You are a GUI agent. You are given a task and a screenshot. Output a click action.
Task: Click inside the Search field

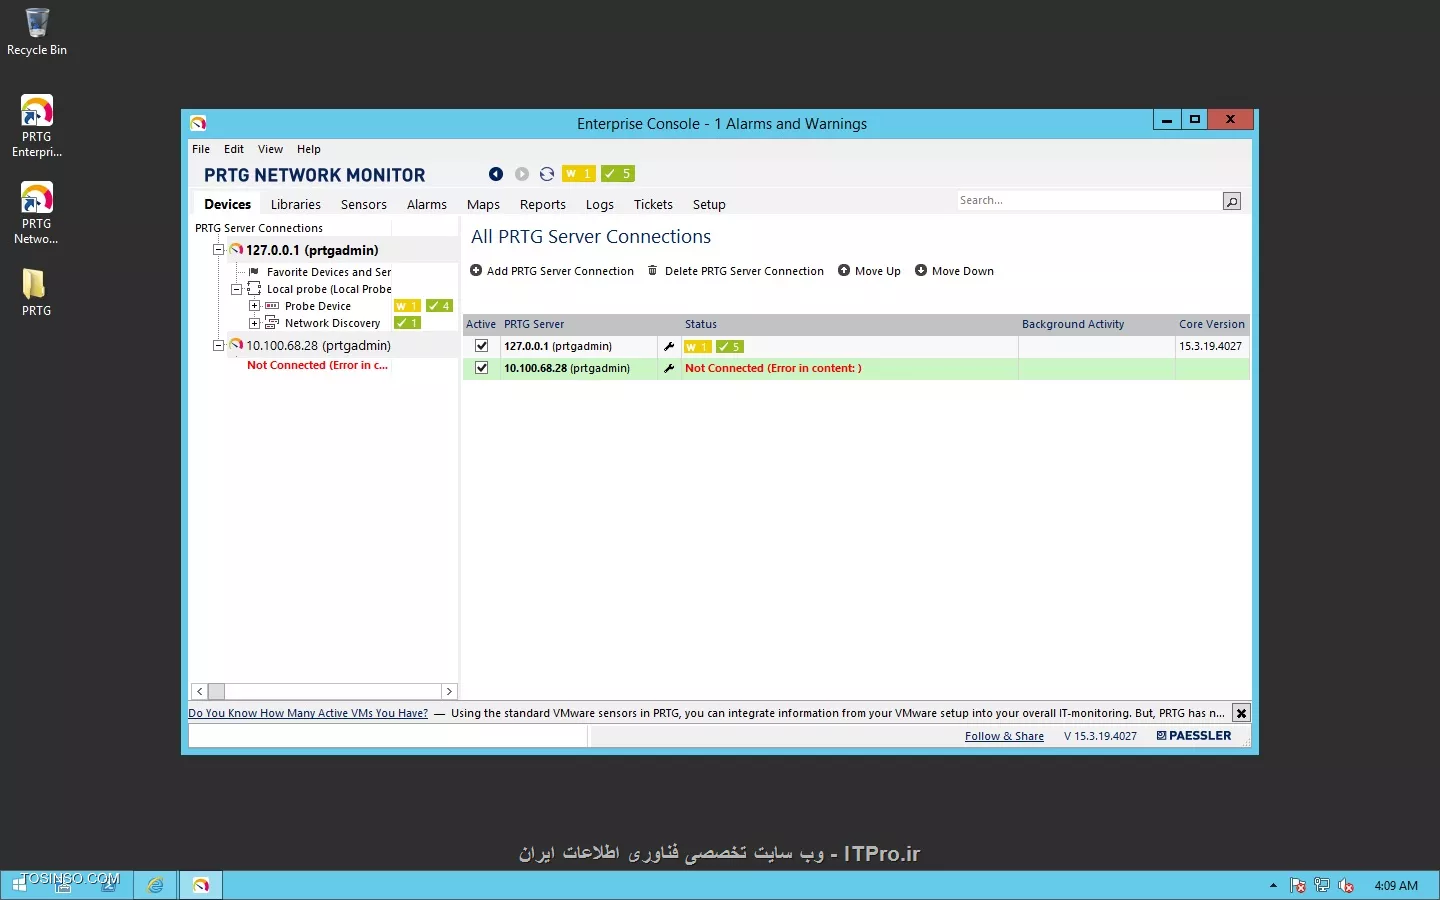coord(1088,200)
